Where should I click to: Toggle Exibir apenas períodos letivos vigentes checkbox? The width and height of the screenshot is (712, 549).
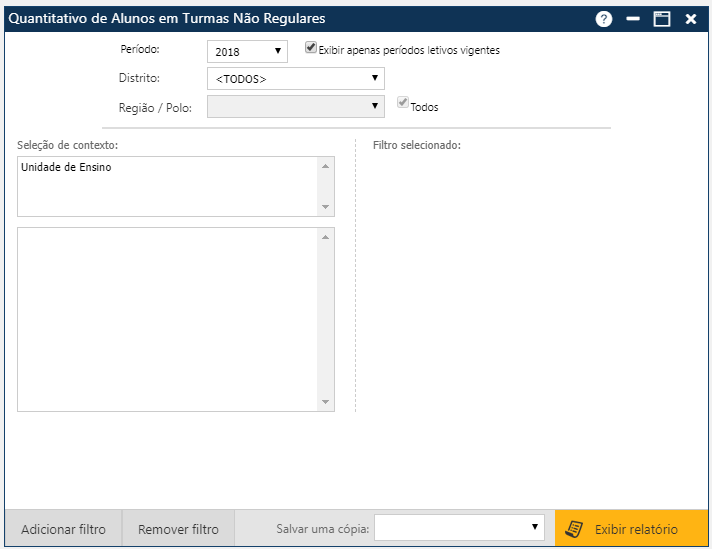[x=311, y=47]
